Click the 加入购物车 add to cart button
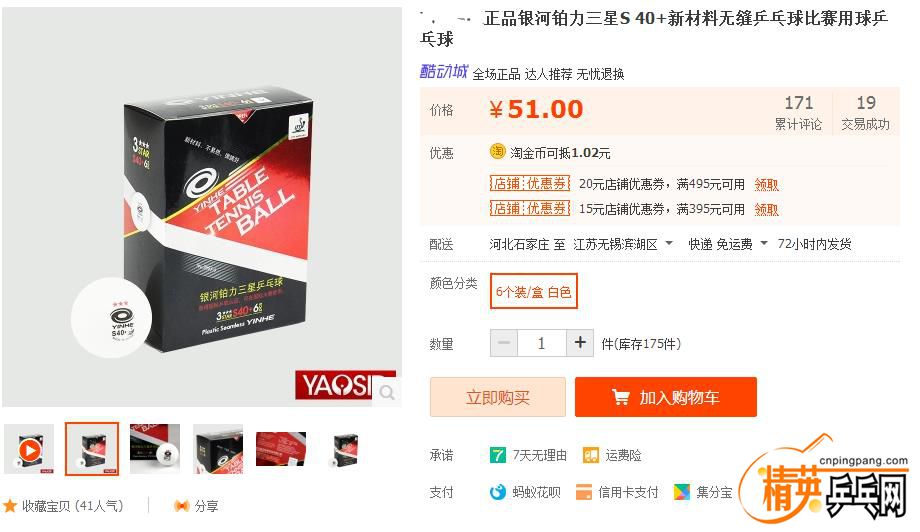 [x=666, y=397]
